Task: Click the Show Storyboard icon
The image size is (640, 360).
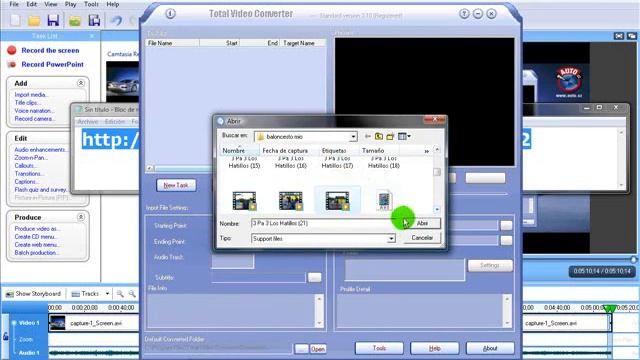Action: [x=9, y=294]
